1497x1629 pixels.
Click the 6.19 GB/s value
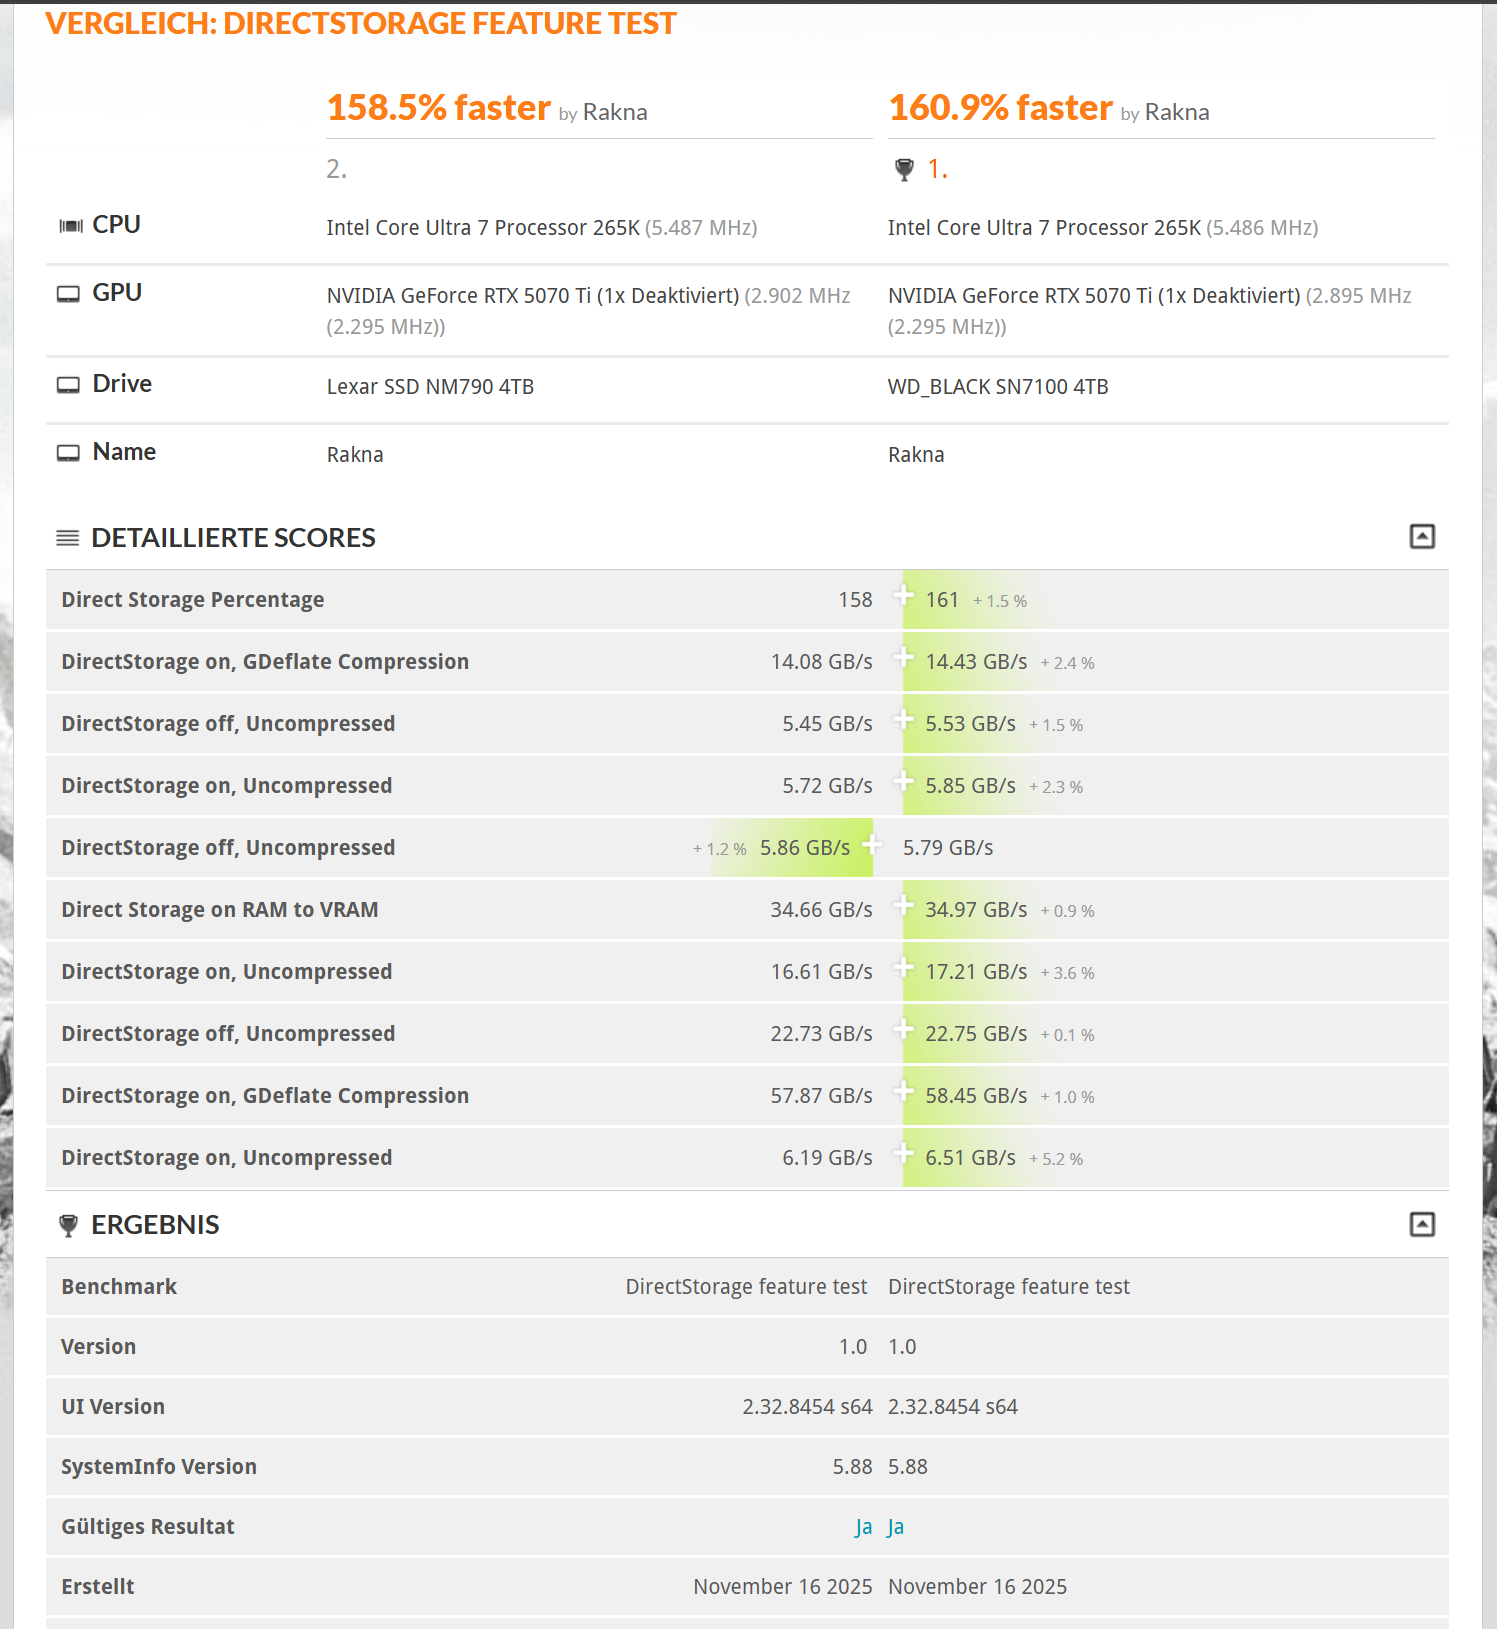(827, 1158)
